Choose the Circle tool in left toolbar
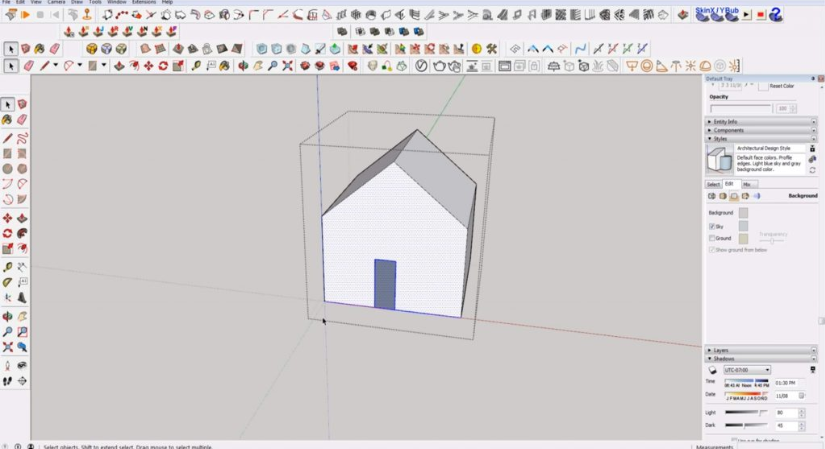This screenshot has height=449, width=825. (x=7, y=169)
